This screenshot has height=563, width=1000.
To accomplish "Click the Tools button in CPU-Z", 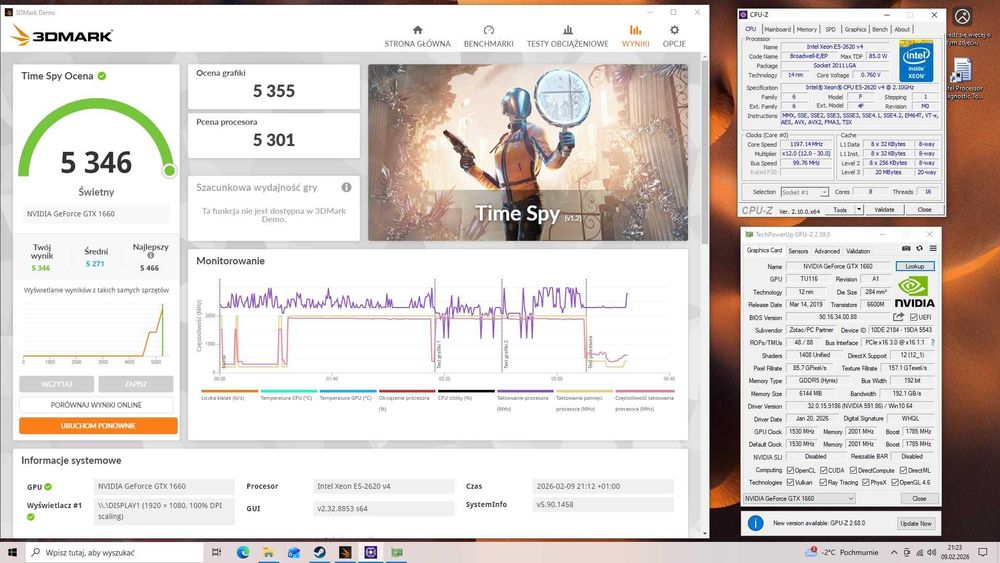I will click(x=840, y=209).
